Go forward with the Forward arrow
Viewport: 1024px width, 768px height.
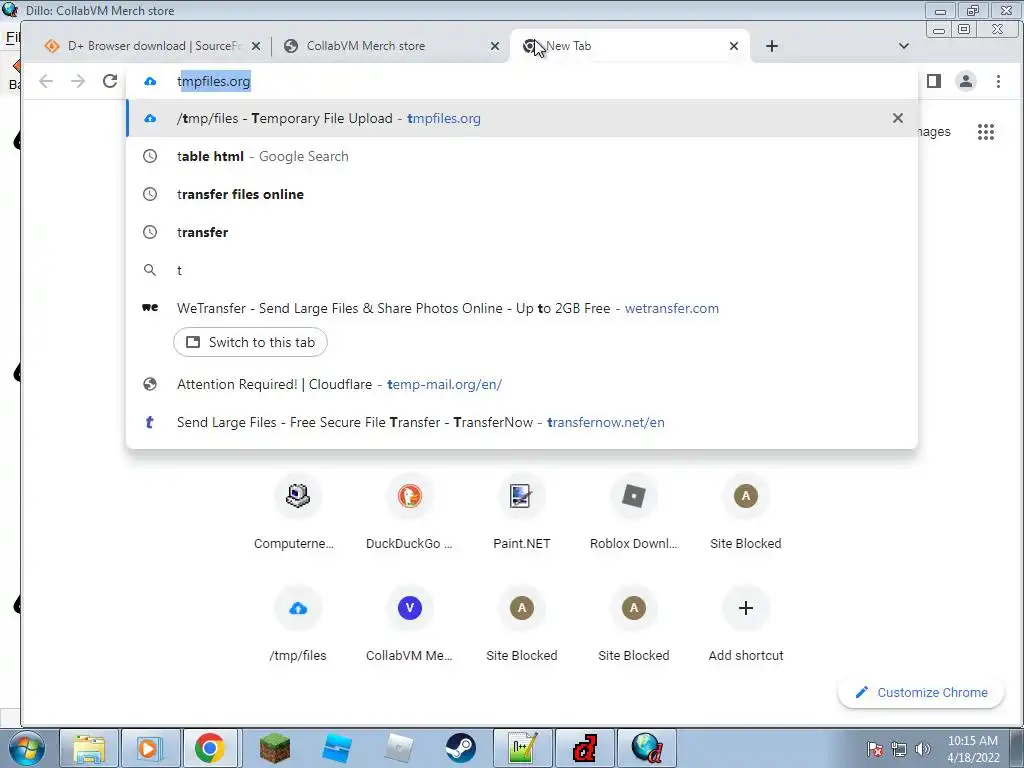pyautogui.click(x=78, y=81)
